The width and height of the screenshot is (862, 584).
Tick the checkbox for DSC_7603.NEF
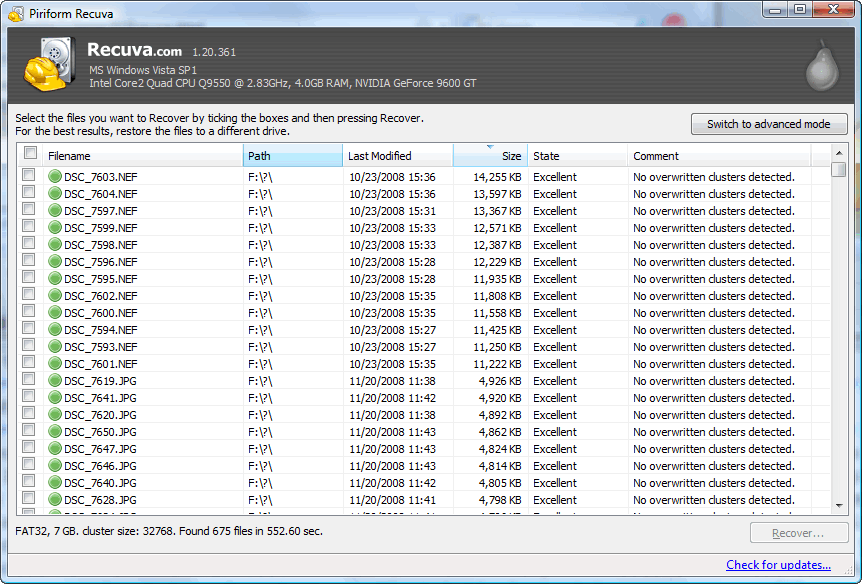coord(29,175)
